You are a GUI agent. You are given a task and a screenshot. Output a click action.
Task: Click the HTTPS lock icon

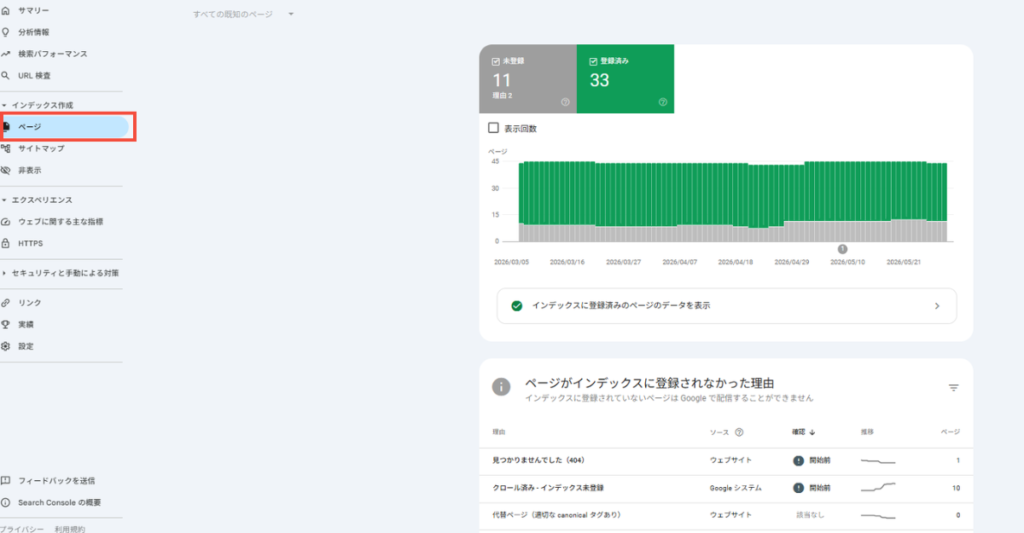pos(5,243)
